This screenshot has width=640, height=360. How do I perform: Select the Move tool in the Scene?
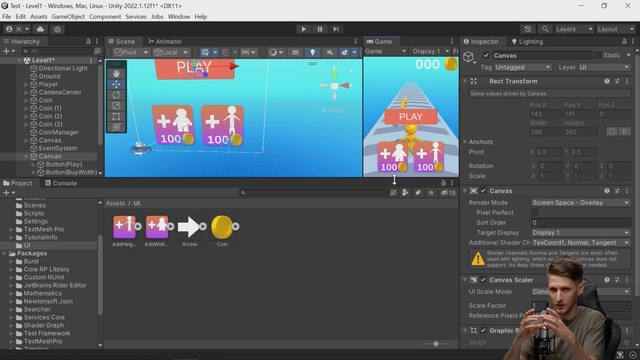point(116,84)
